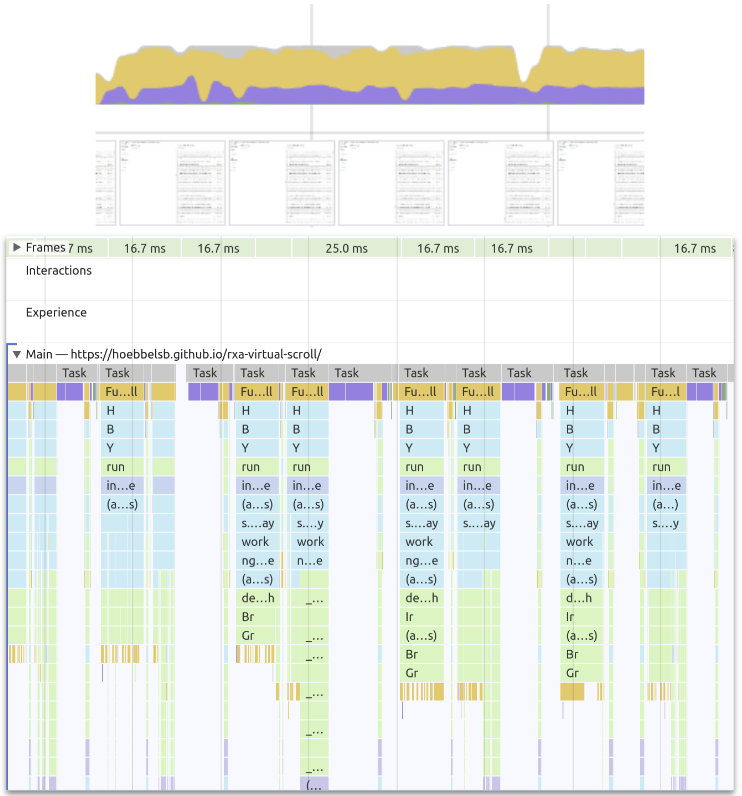
Task: Select the rightmost Task block
Action: point(704,373)
